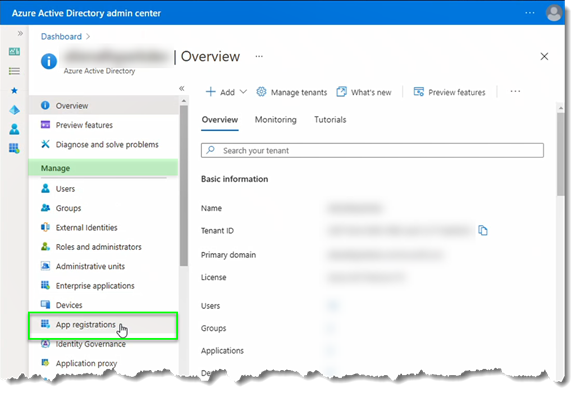Switch to the Overview tab
This screenshot has height=396, width=576.
pyautogui.click(x=220, y=120)
